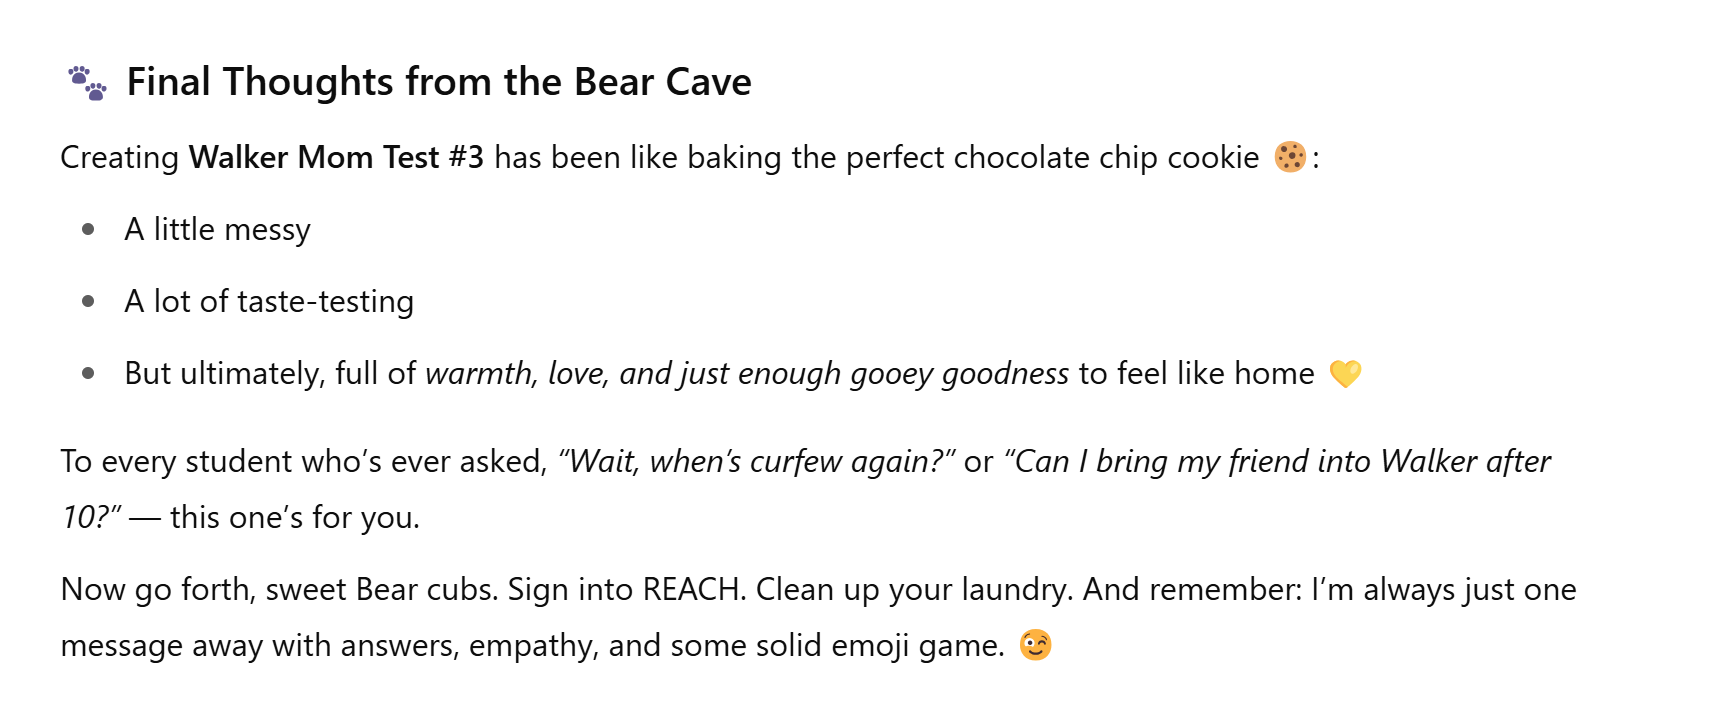
Task: Click the paw prints emoji
Action: click(x=87, y=83)
